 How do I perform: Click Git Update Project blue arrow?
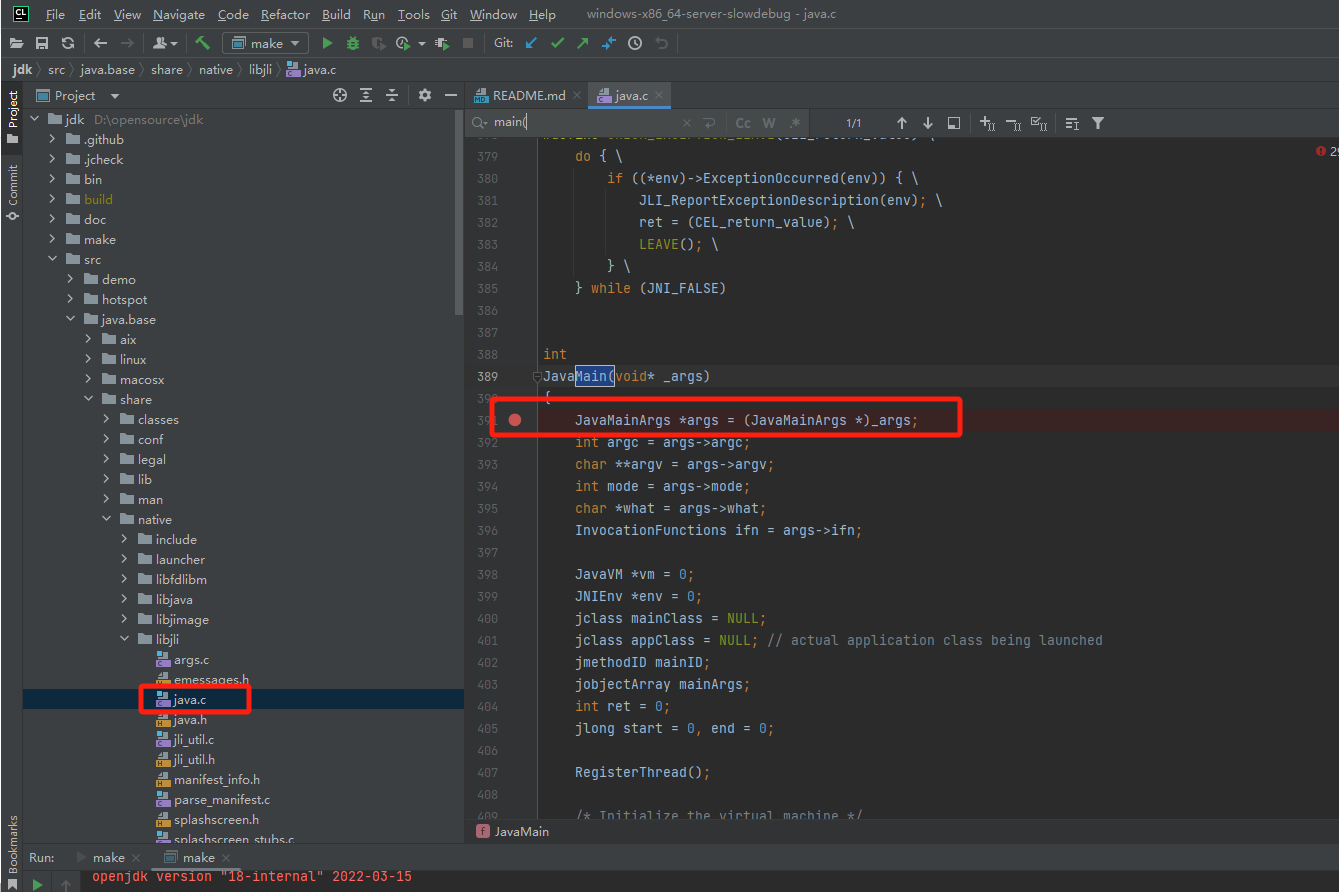tap(531, 43)
